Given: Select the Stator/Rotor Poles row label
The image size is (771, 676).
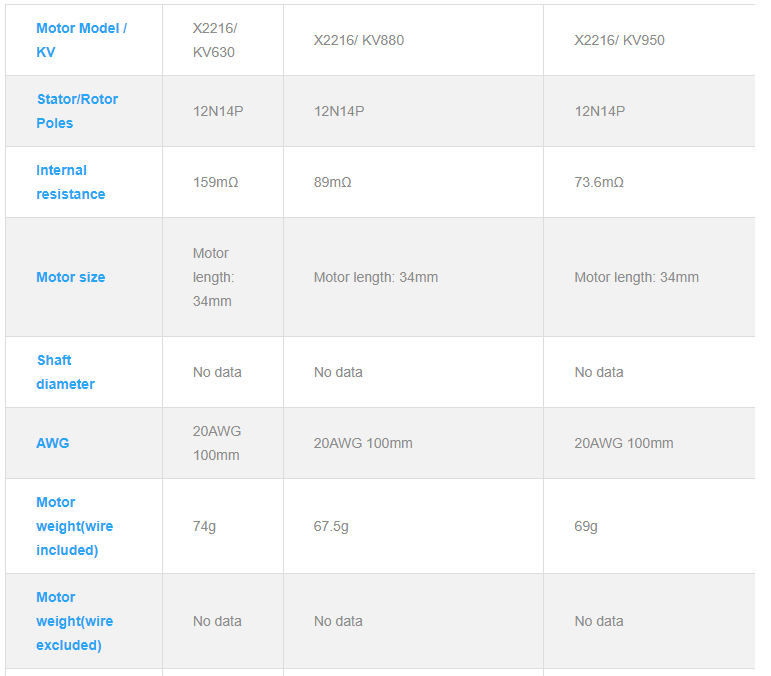Looking at the screenshot, I should tap(77, 111).
